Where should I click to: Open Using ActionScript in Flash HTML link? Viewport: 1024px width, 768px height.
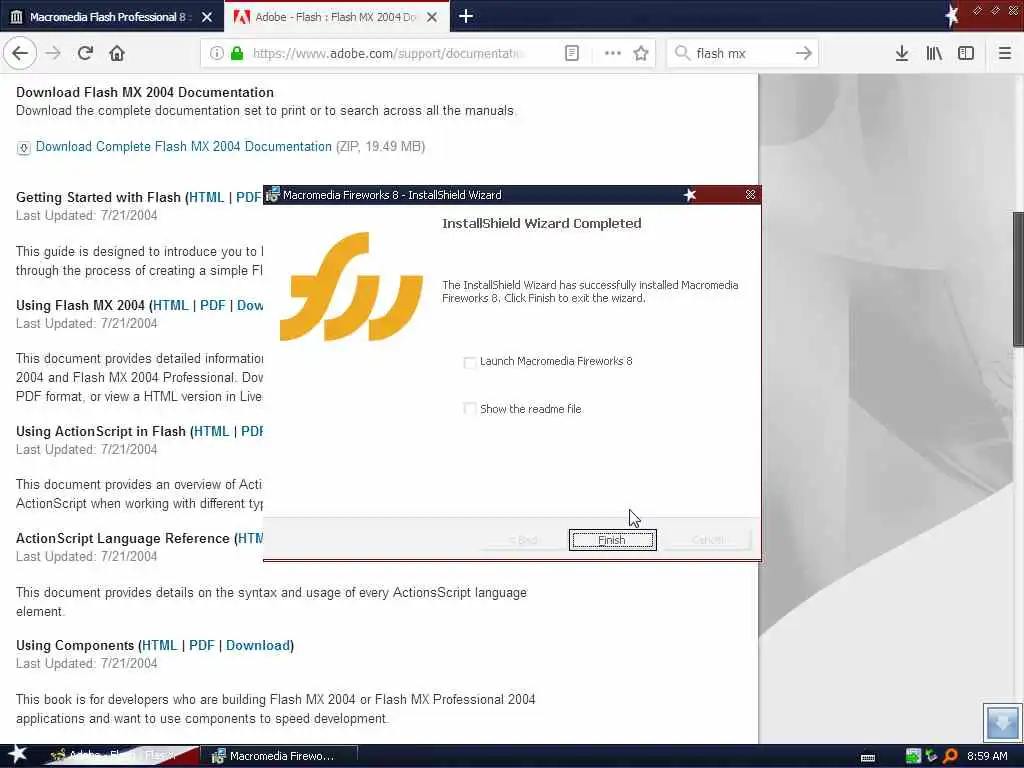[x=212, y=431]
